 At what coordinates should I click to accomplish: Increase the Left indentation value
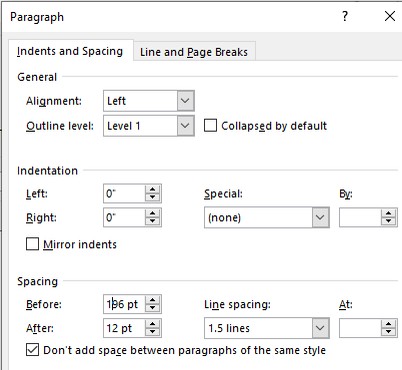153,189
